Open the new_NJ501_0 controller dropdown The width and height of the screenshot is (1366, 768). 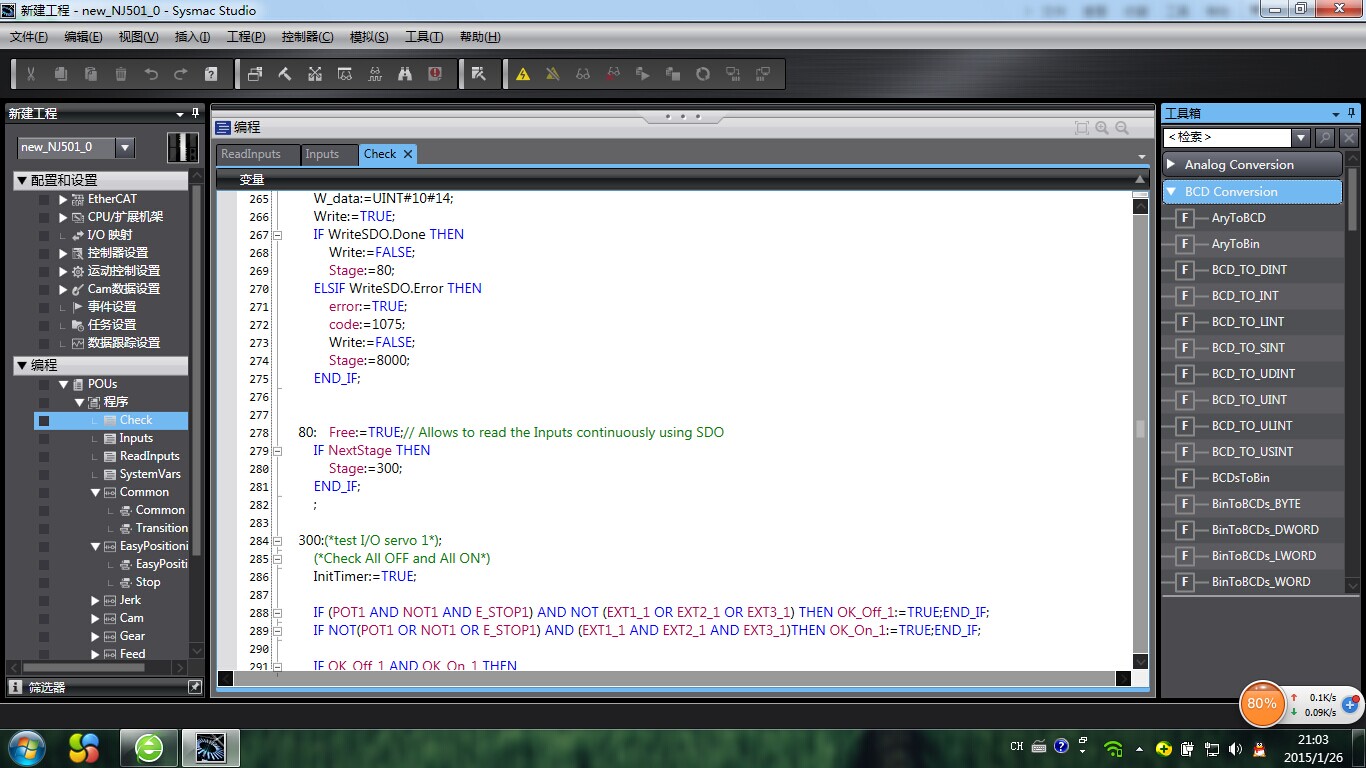[125, 147]
